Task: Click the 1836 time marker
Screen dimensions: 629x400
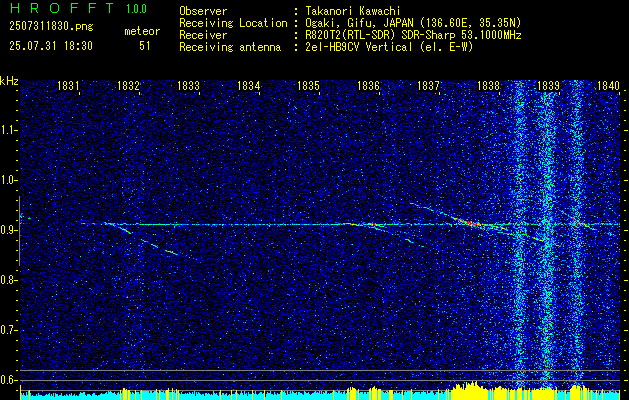Action: pos(368,86)
